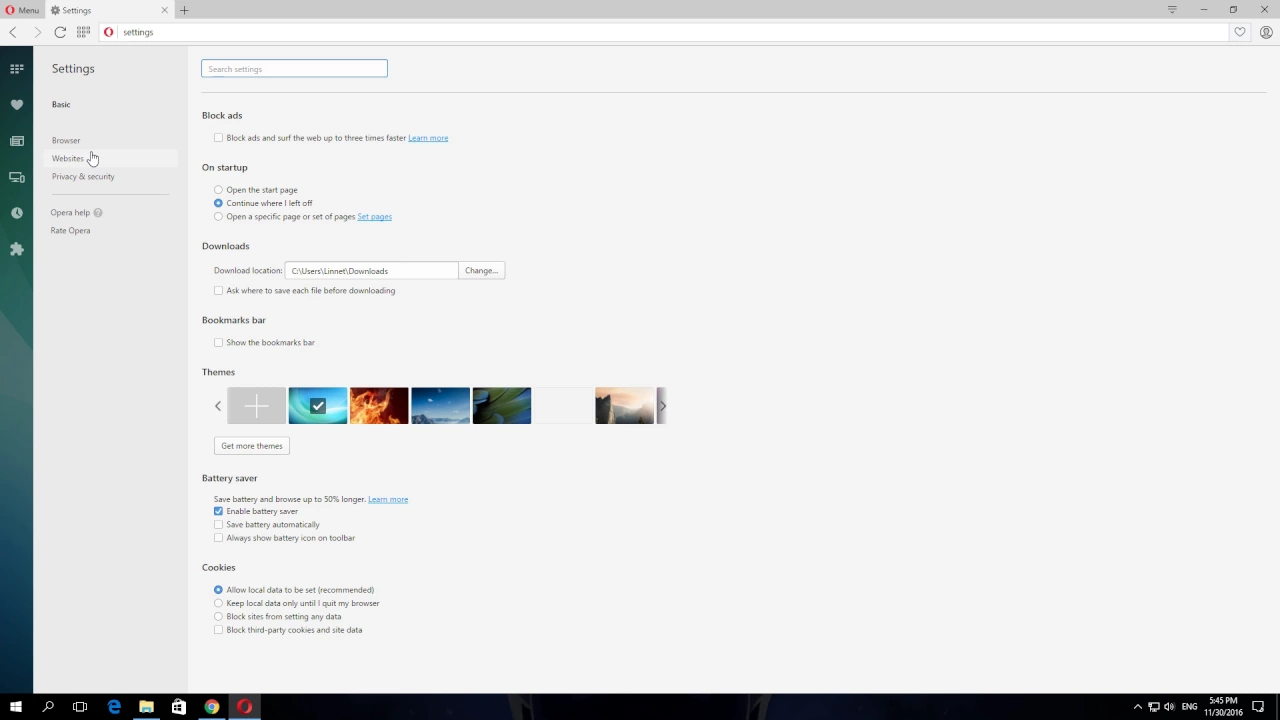Click the address bar showing settings
1280x720 pixels.
point(665,32)
